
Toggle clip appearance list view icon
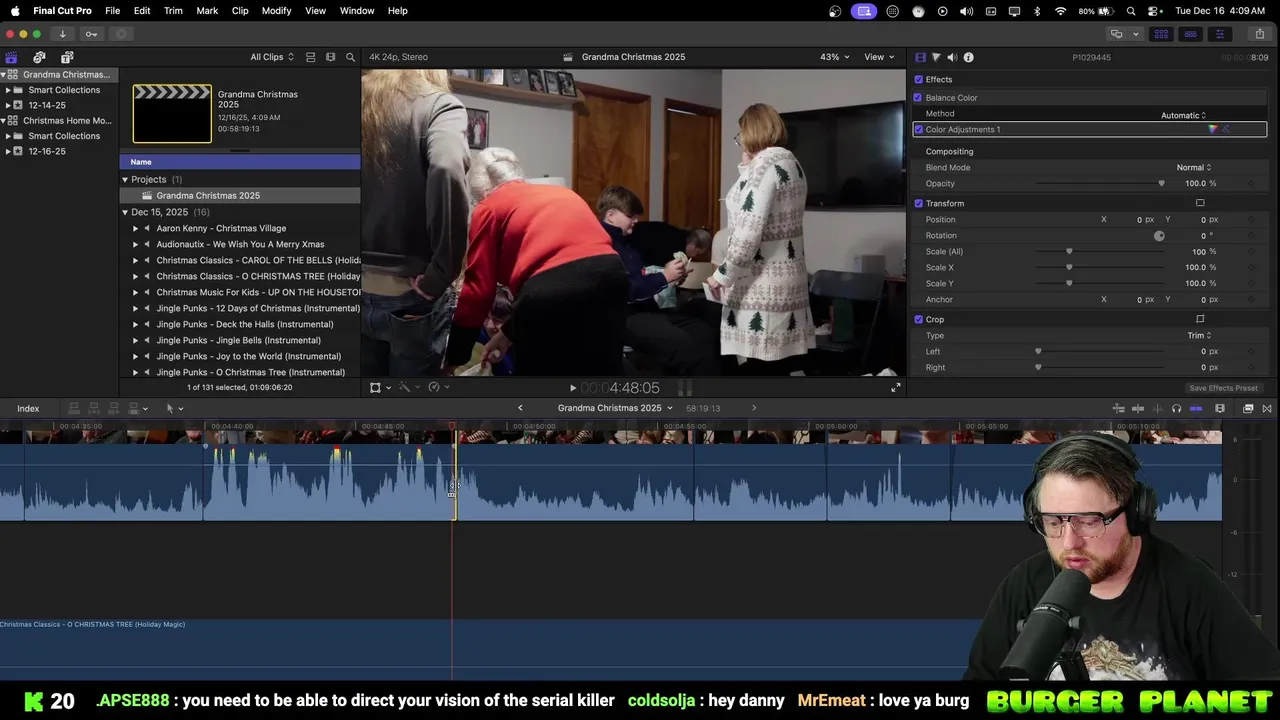pyautogui.click(x=310, y=57)
